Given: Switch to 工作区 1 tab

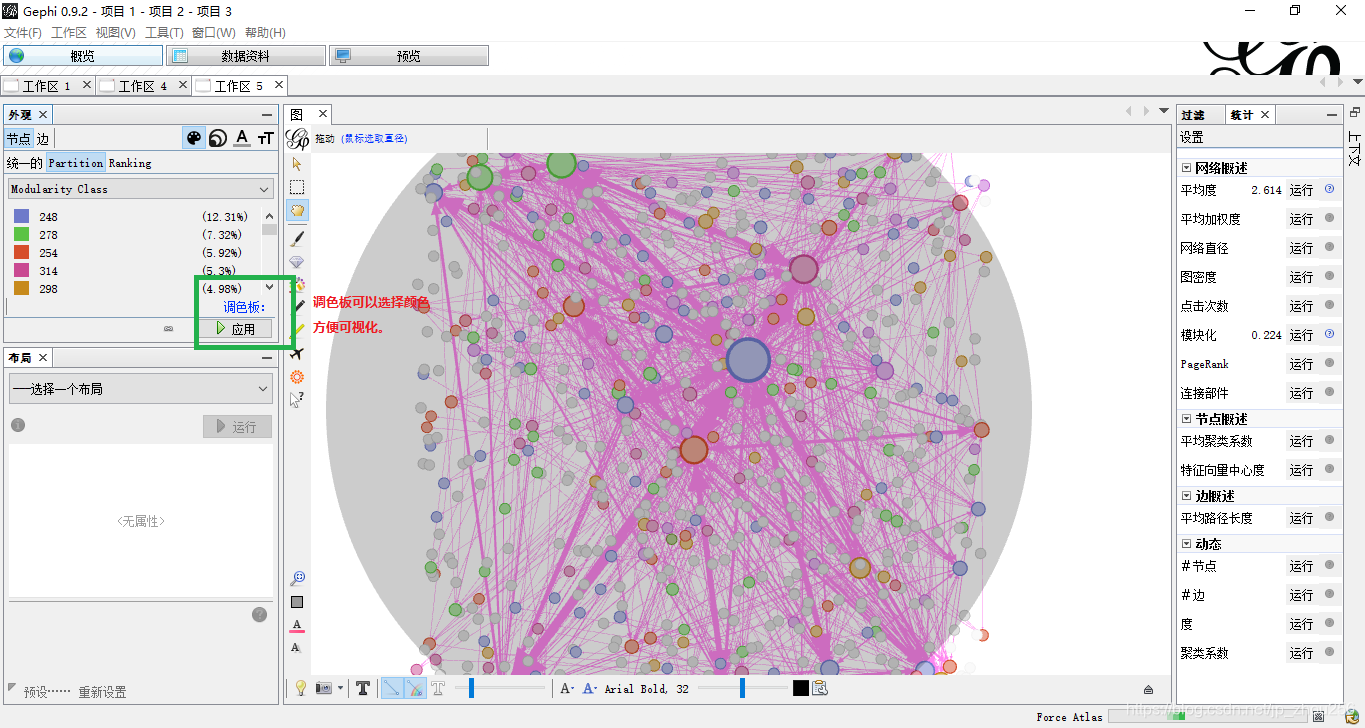Looking at the screenshot, I should tap(47, 86).
